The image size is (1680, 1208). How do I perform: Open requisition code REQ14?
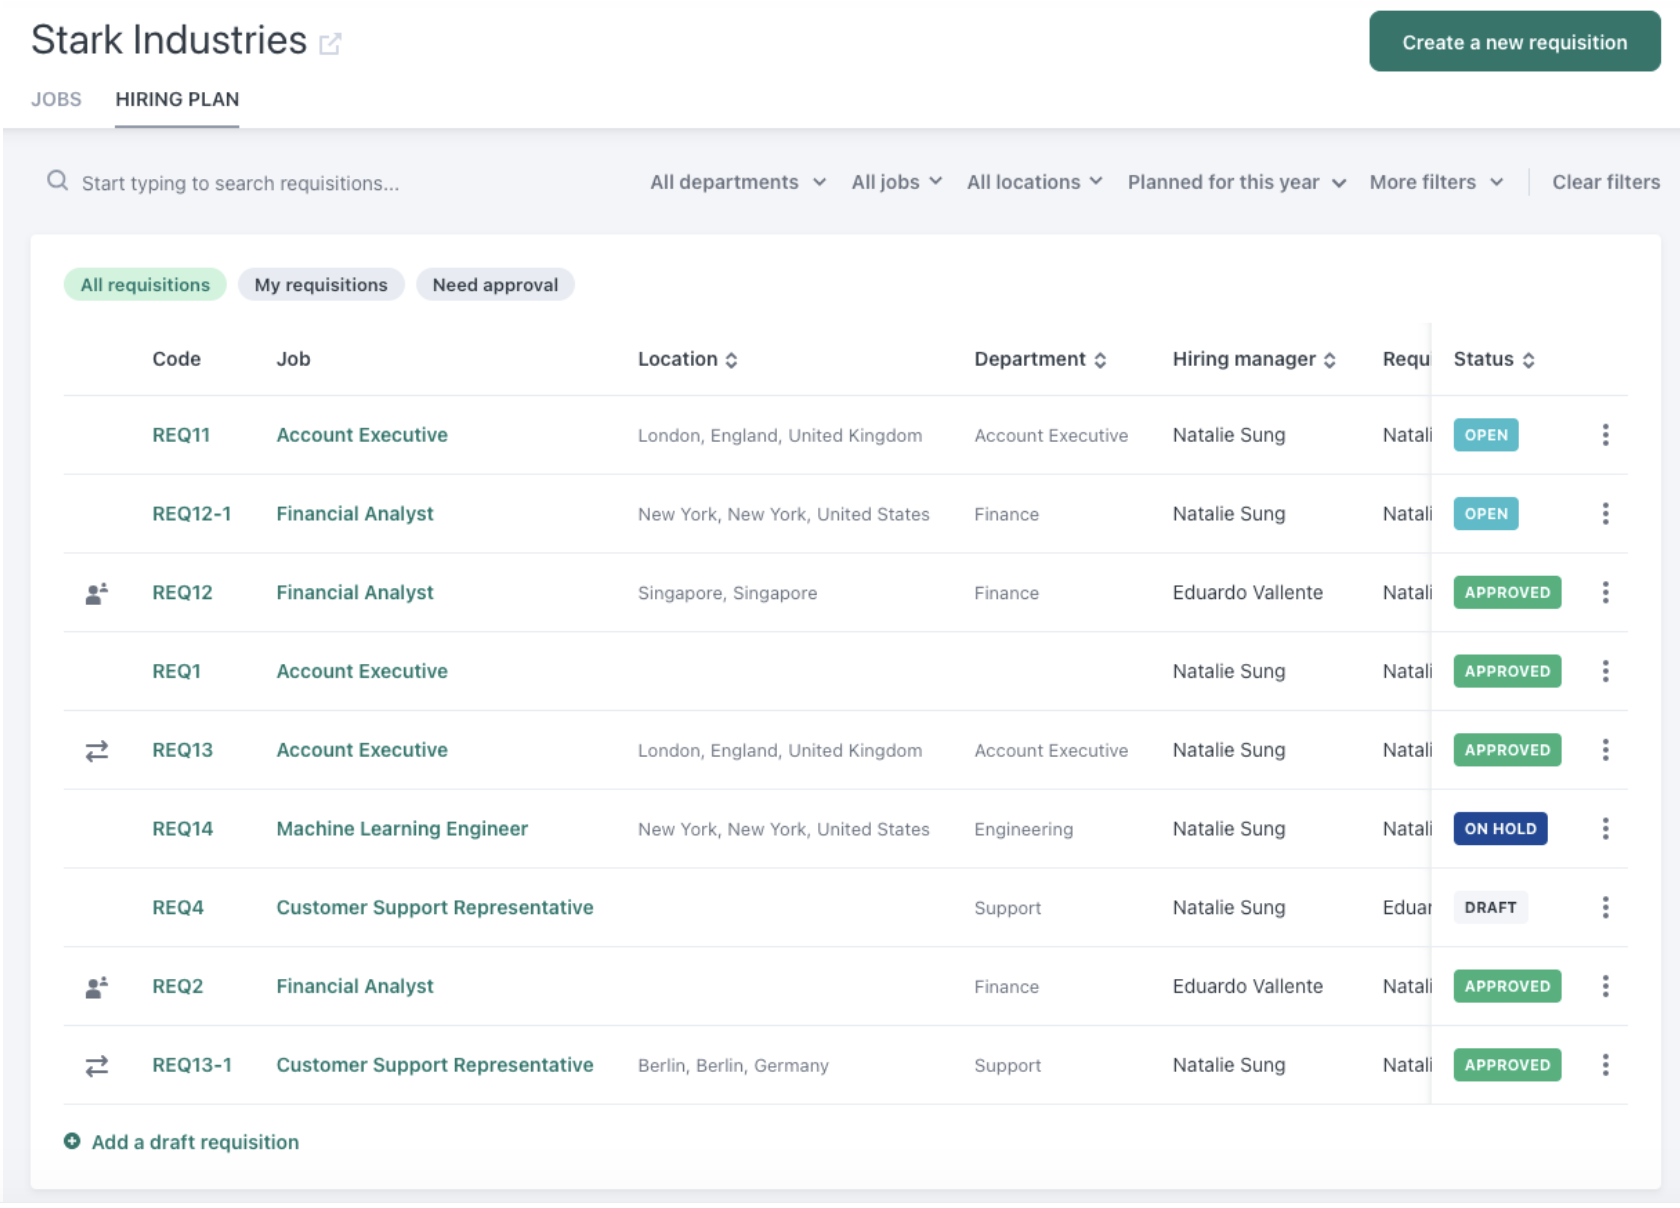182,829
